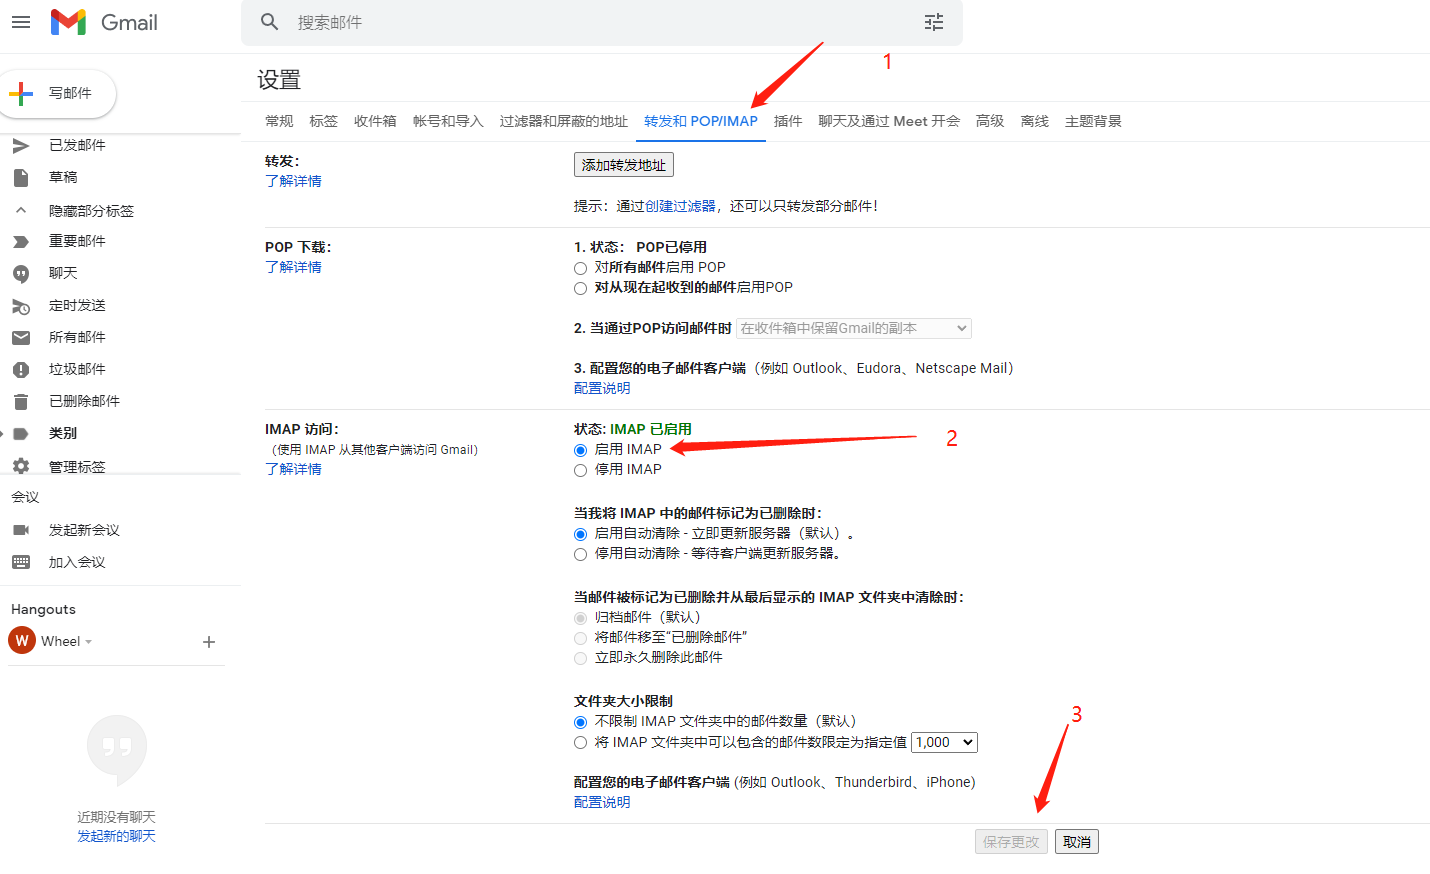This screenshot has width=1430, height=874.
Task: Click 加入会议 keyboard icon
Action: (x=21, y=561)
